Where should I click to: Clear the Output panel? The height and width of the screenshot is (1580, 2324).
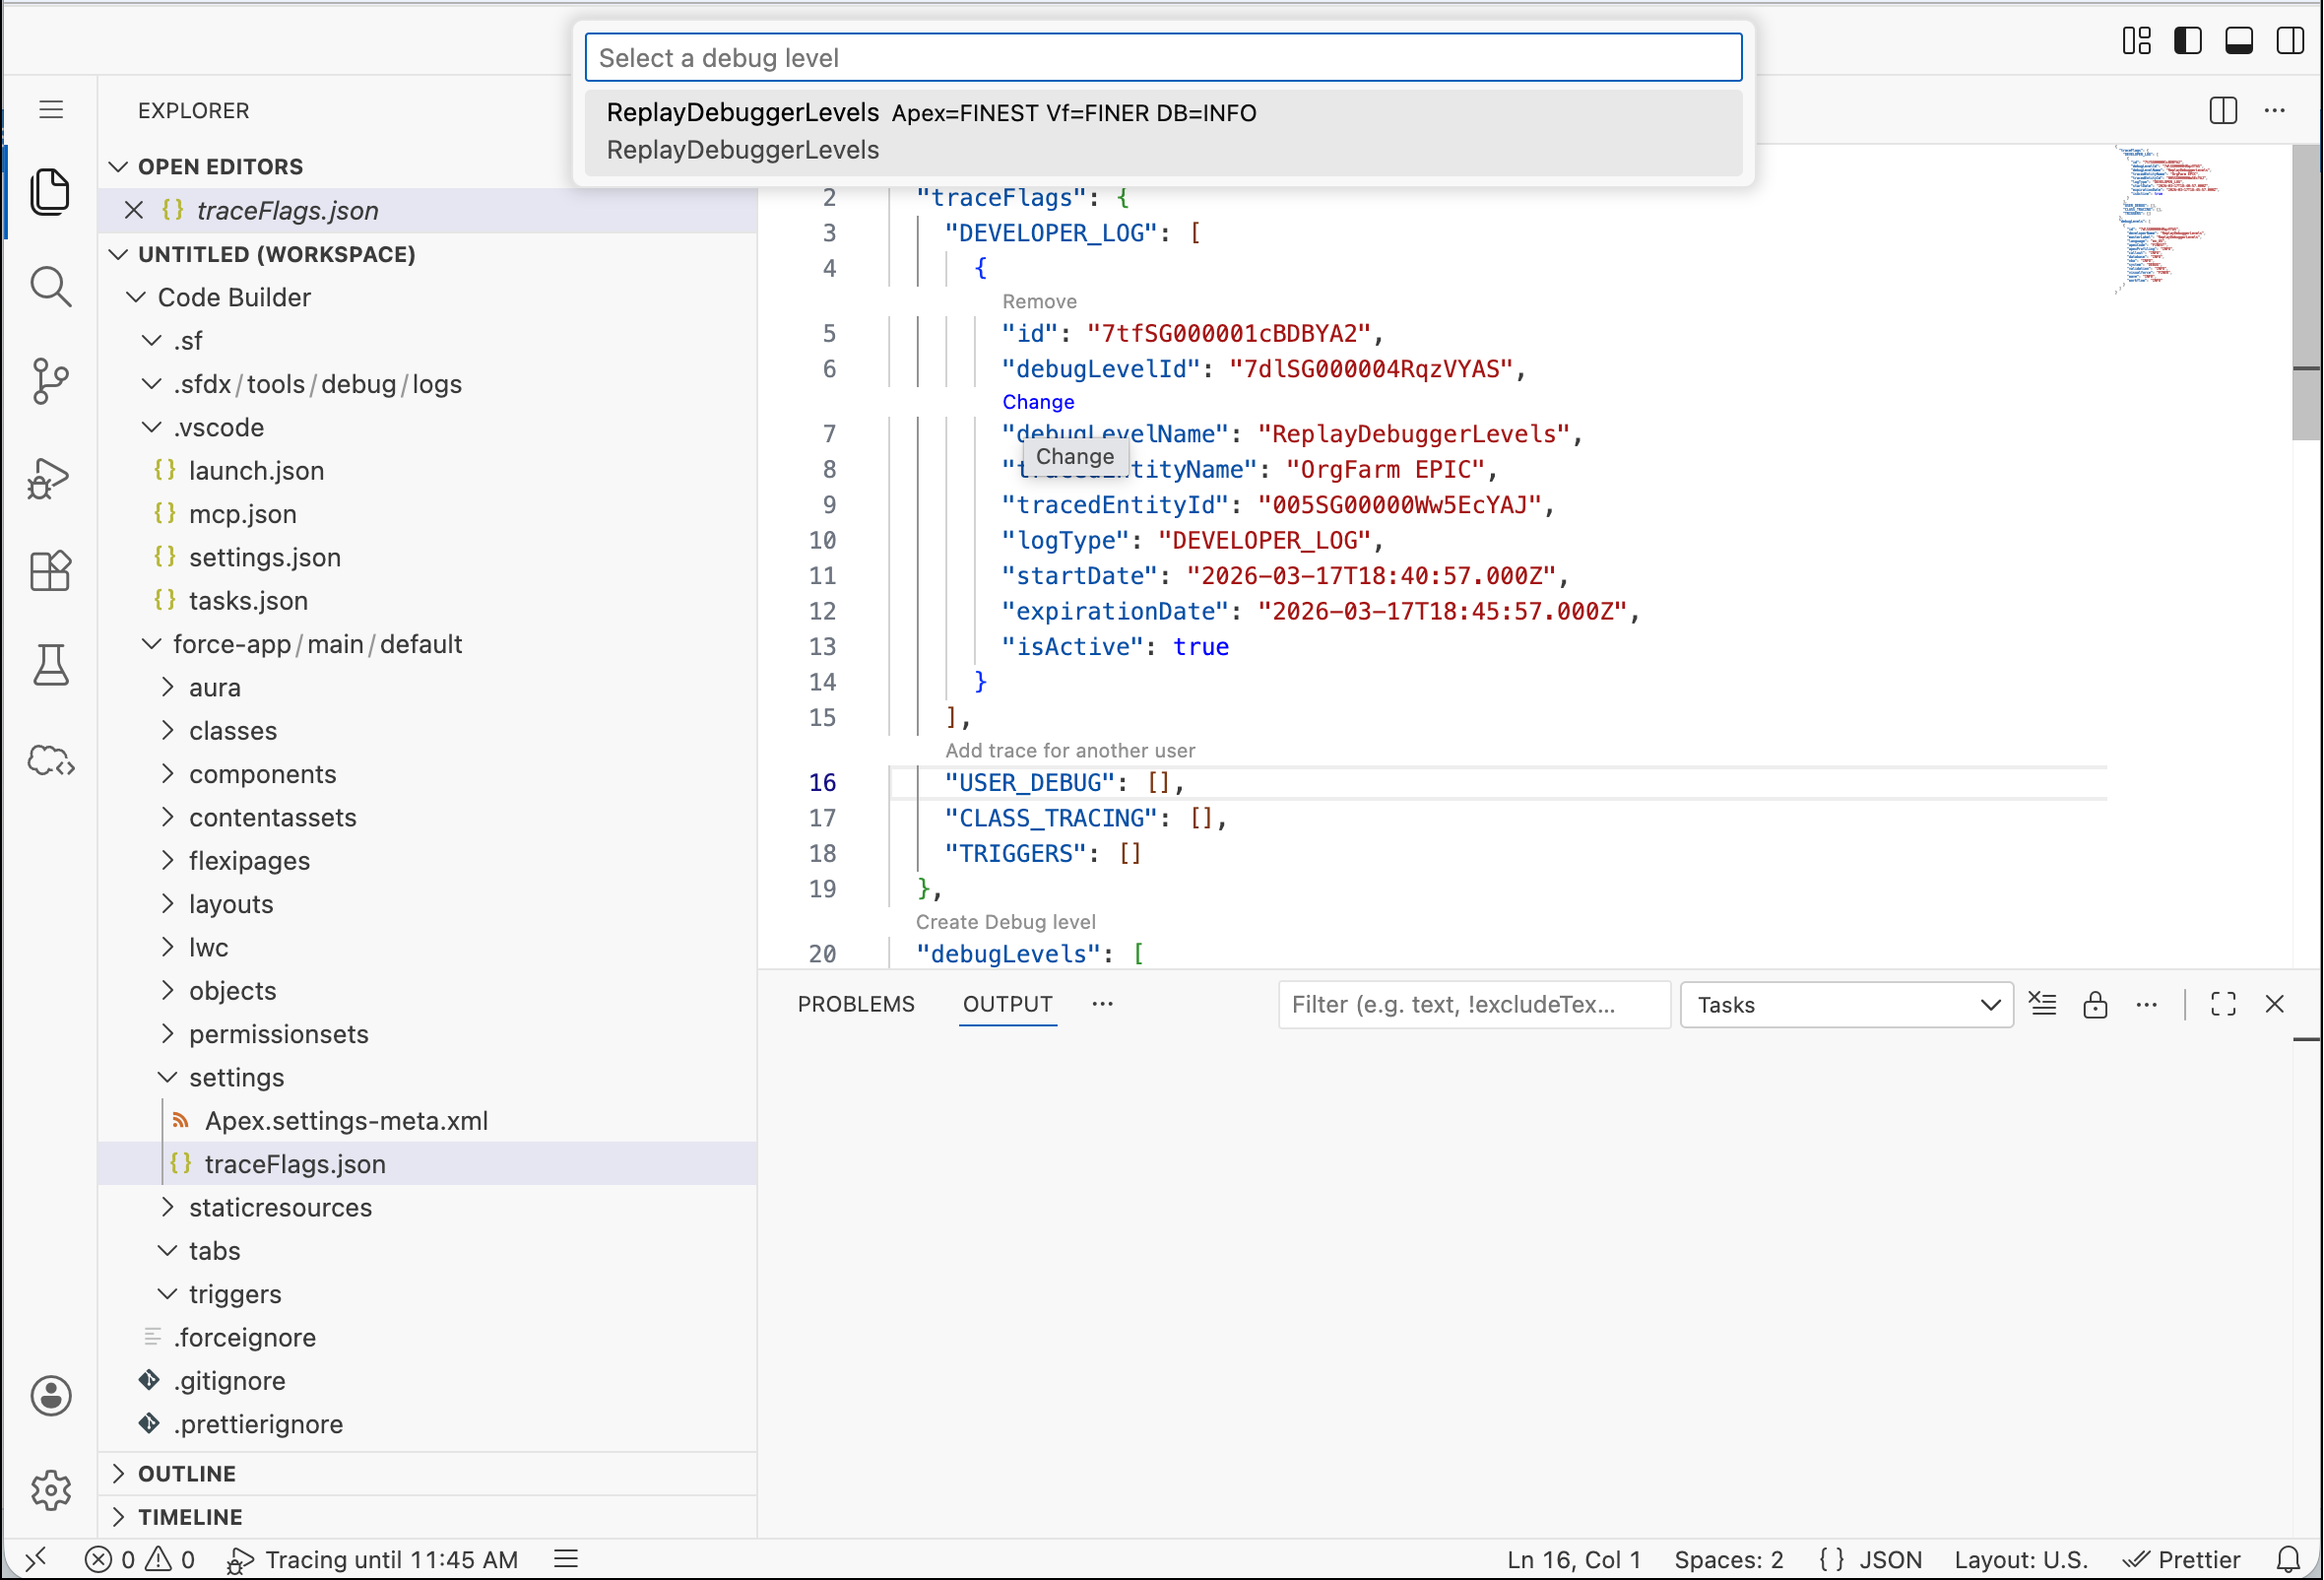[x=2043, y=1004]
